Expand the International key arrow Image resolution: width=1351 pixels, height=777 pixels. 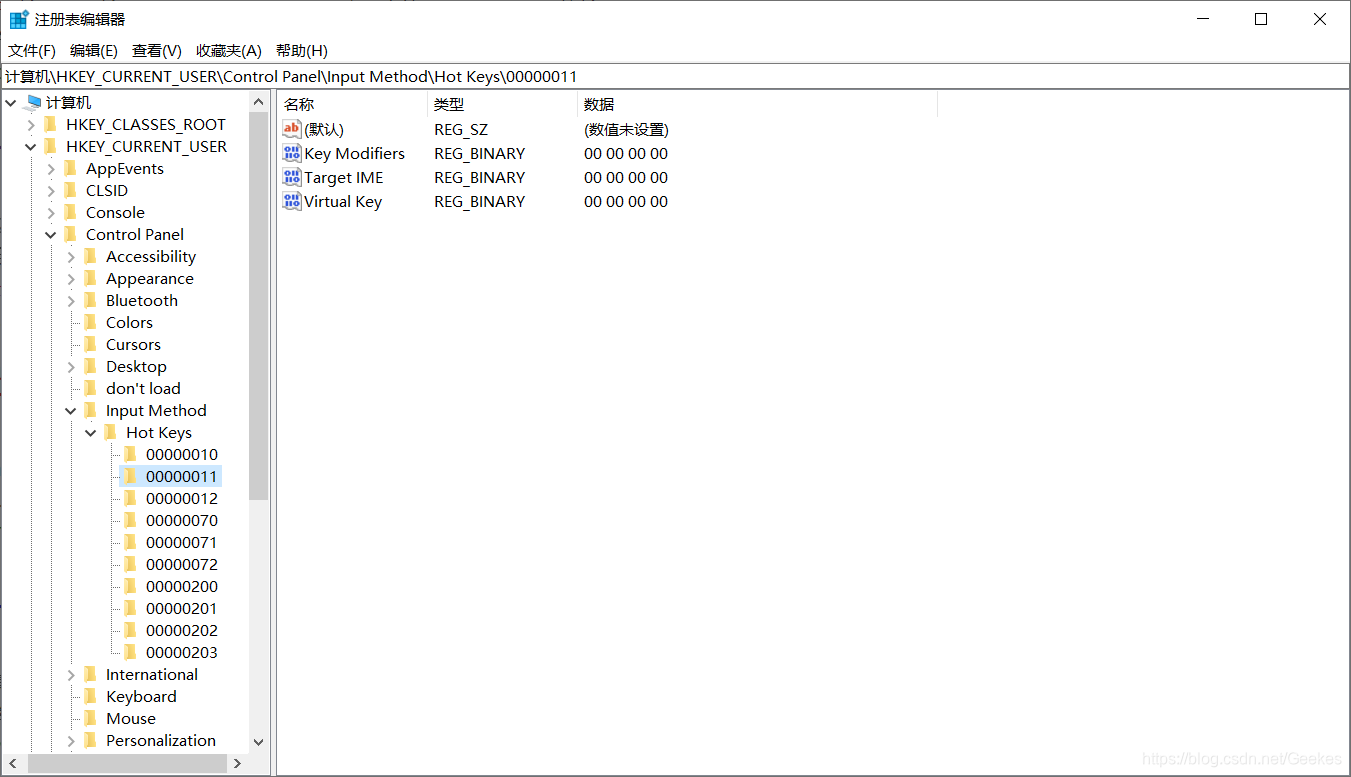click(71, 674)
